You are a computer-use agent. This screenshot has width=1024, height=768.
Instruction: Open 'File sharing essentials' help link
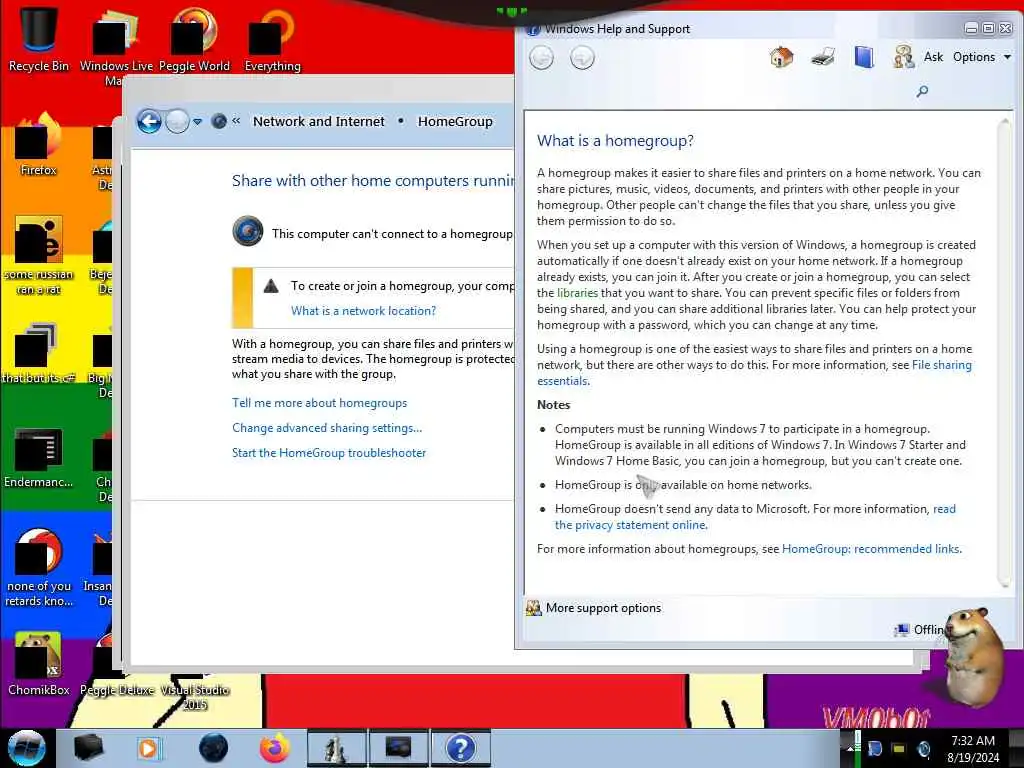pos(942,365)
